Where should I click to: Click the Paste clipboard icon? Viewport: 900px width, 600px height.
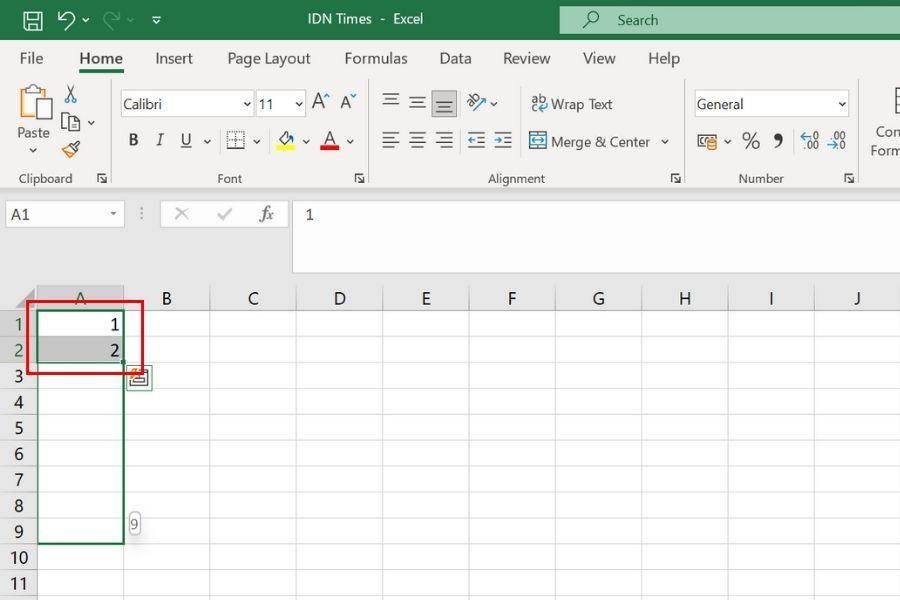tap(35, 102)
